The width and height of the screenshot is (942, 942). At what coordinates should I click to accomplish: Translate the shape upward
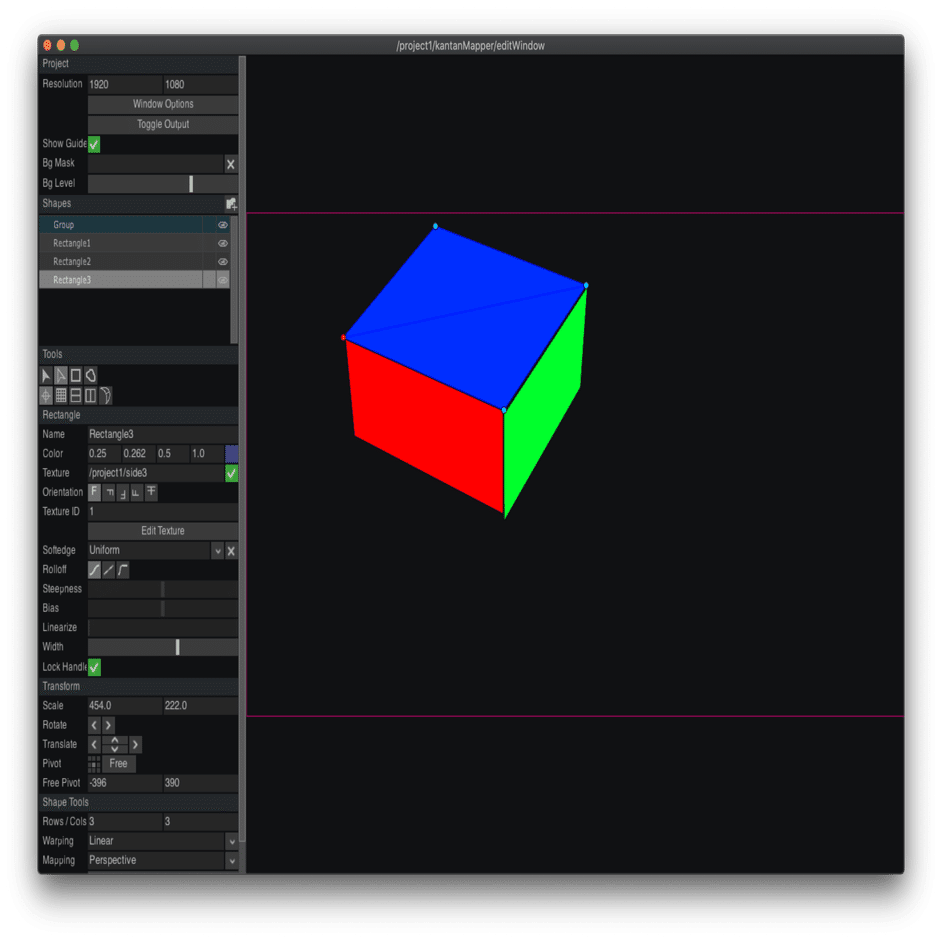coord(115,741)
